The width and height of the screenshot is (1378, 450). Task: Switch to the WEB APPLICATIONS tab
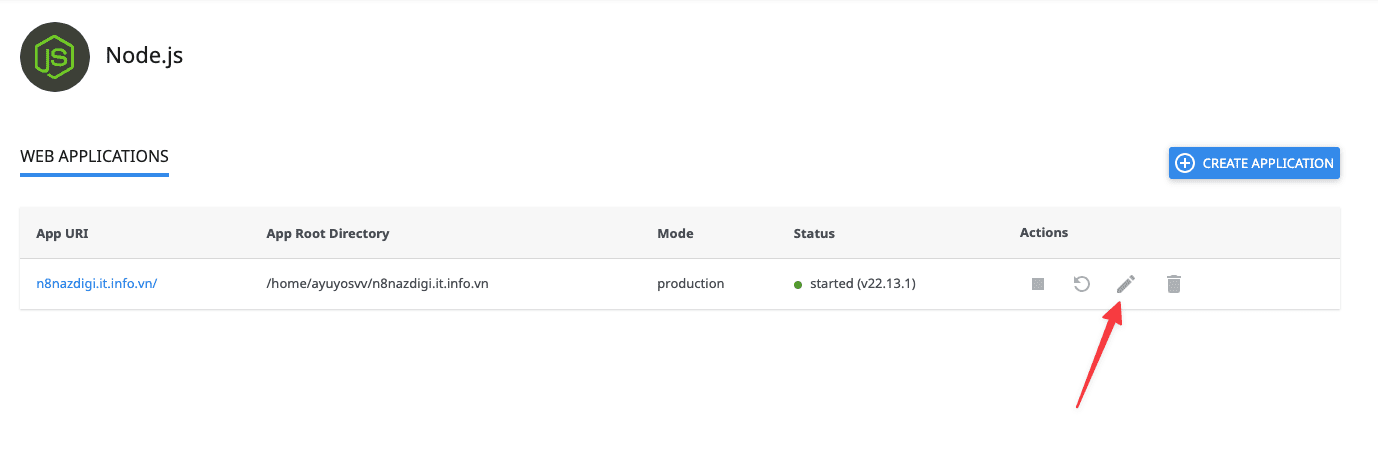pyautogui.click(x=94, y=157)
